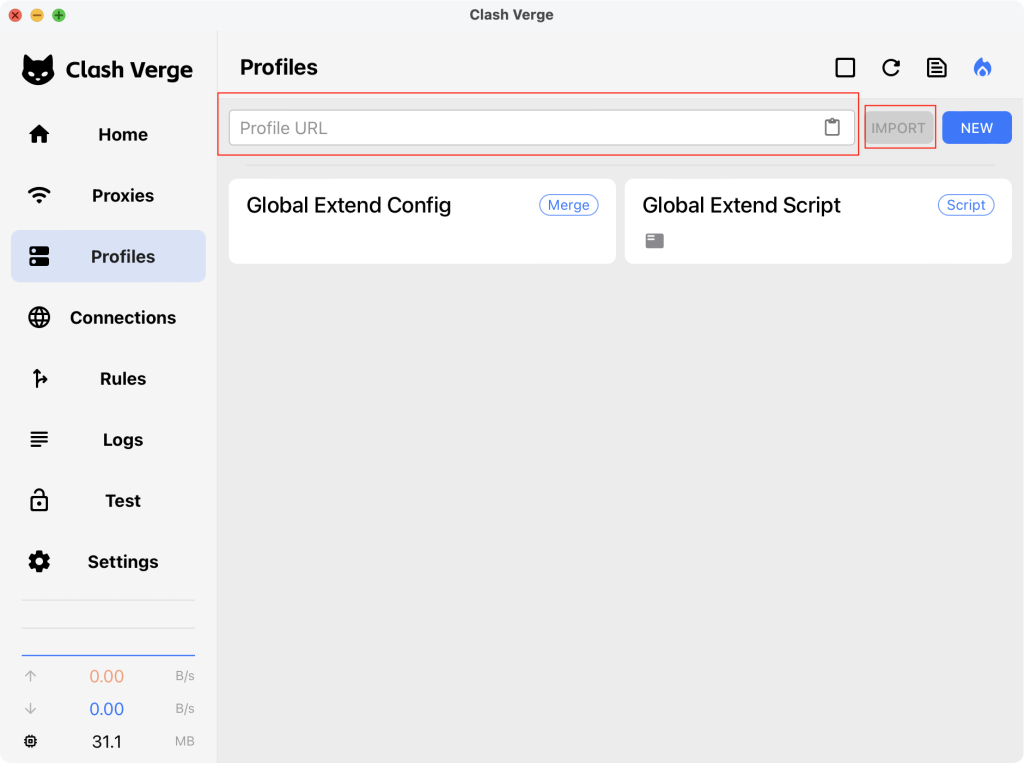The image size is (1024, 763).
Task: Click the file icon under Global Extend Script
Action: (x=654, y=241)
